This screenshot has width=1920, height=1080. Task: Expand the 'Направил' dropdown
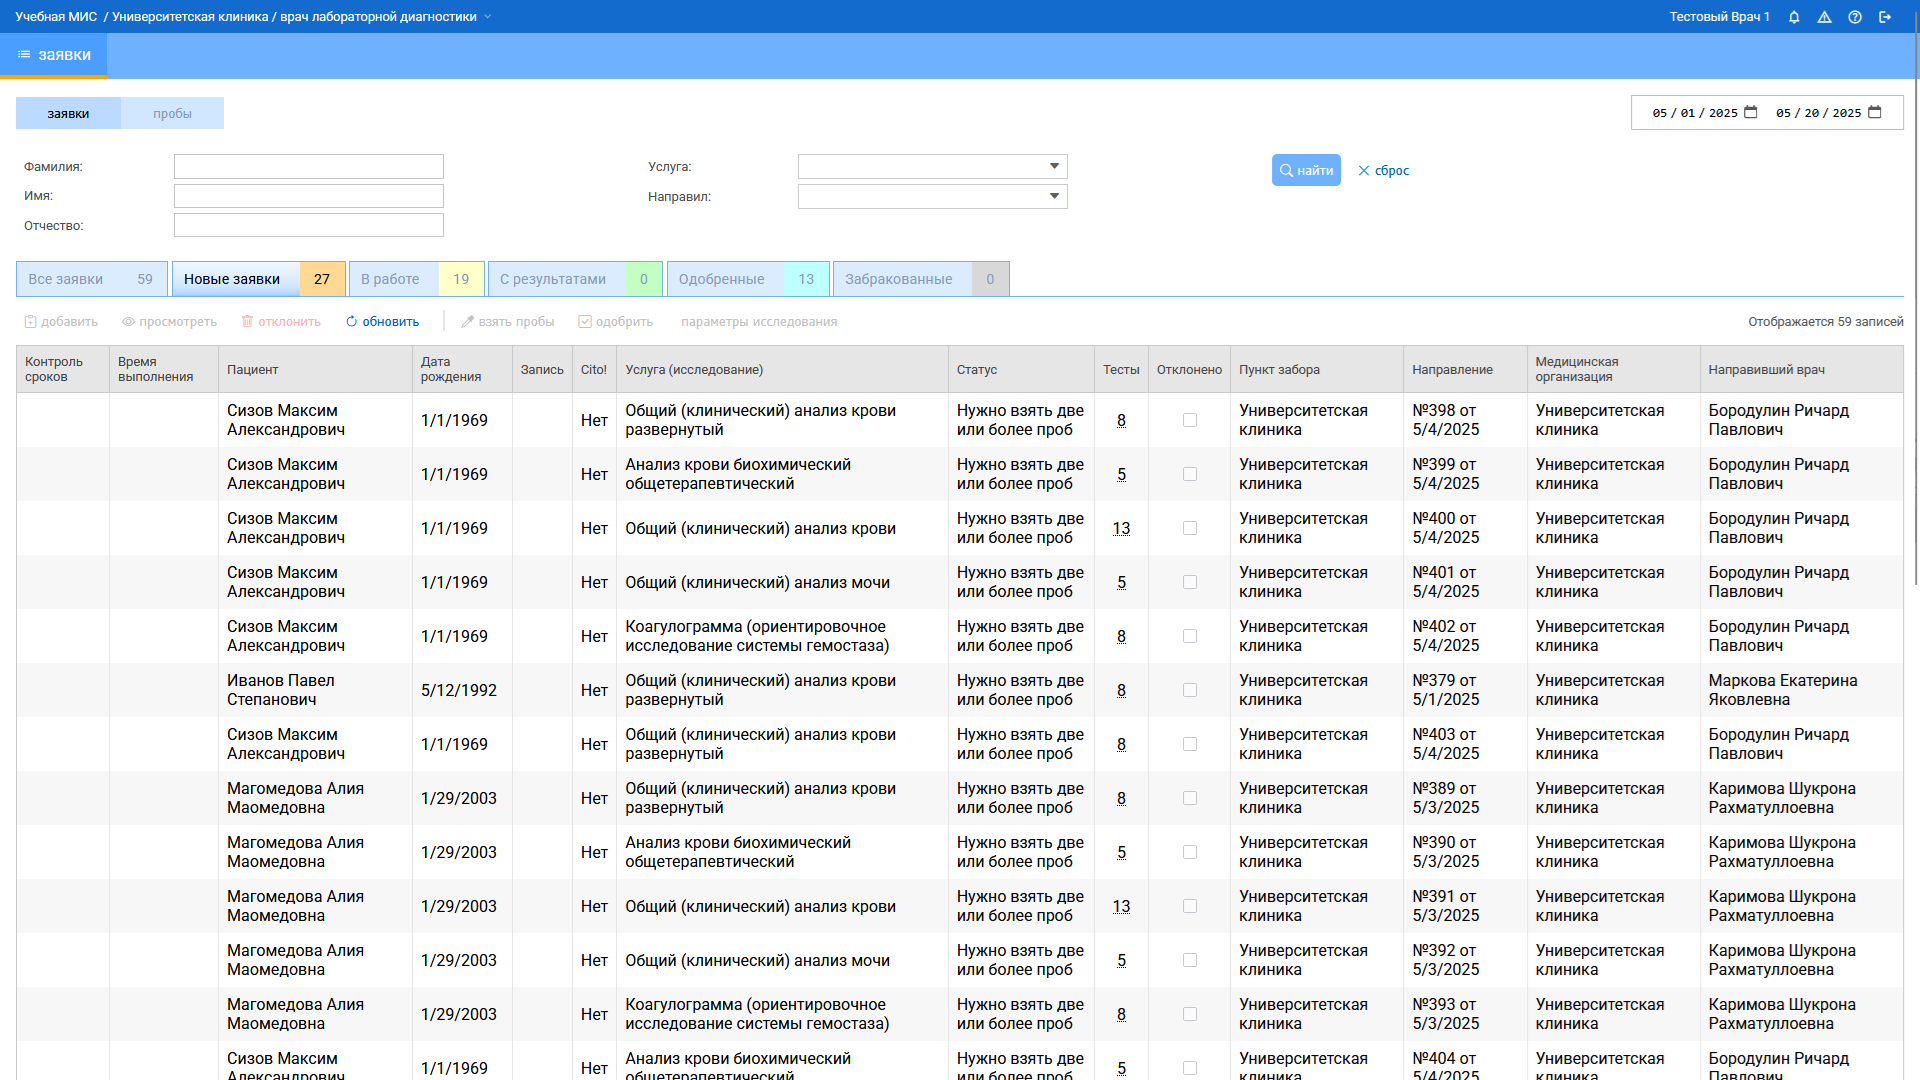pyautogui.click(x=1054, y=196)
